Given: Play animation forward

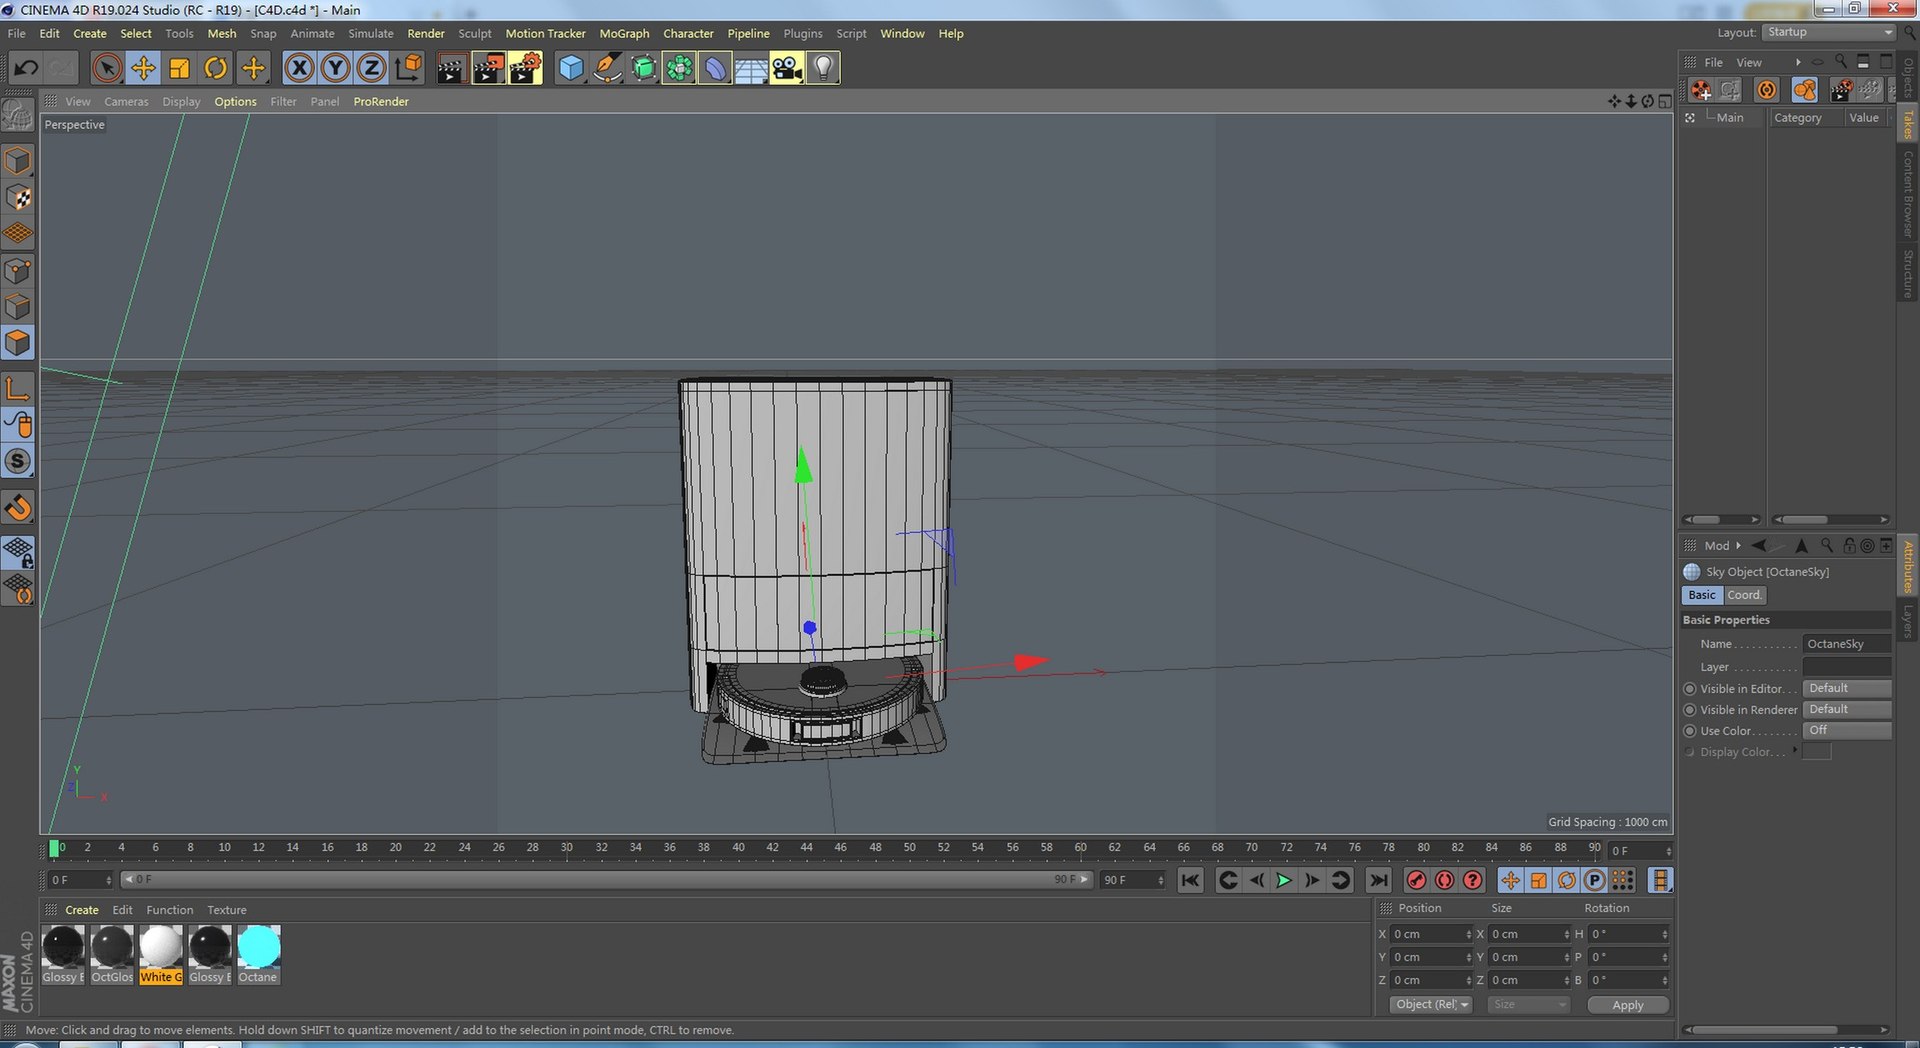Looking at the screenshot, I should tap(1284, 880).
